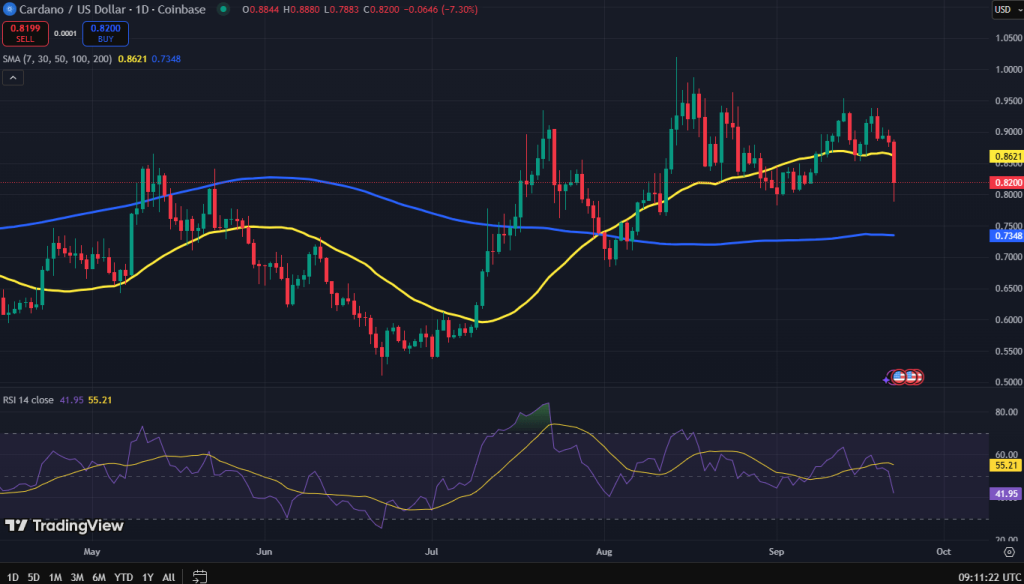This screenshot has height=584, width=1024.
Task: Open the USD currency dropdown
Action: (x=1008, y=9)
